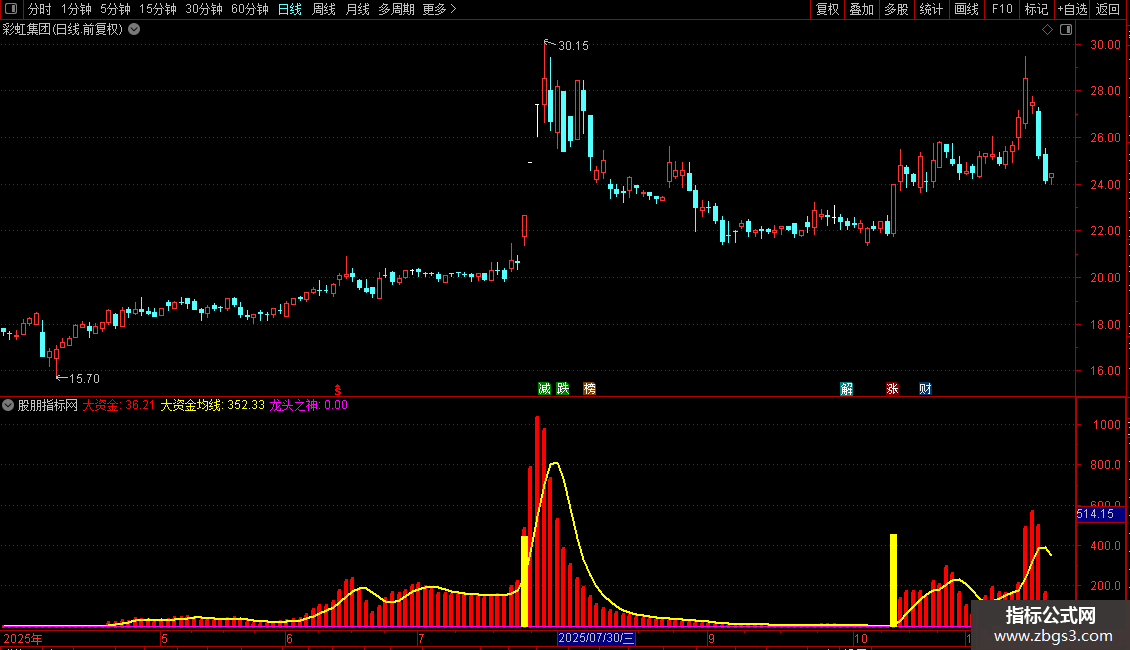Image resolution: width=1130 pixels, height=650 pixels.
Task: Open the 画线 drawing tools
Action: (x=966, y=9)
